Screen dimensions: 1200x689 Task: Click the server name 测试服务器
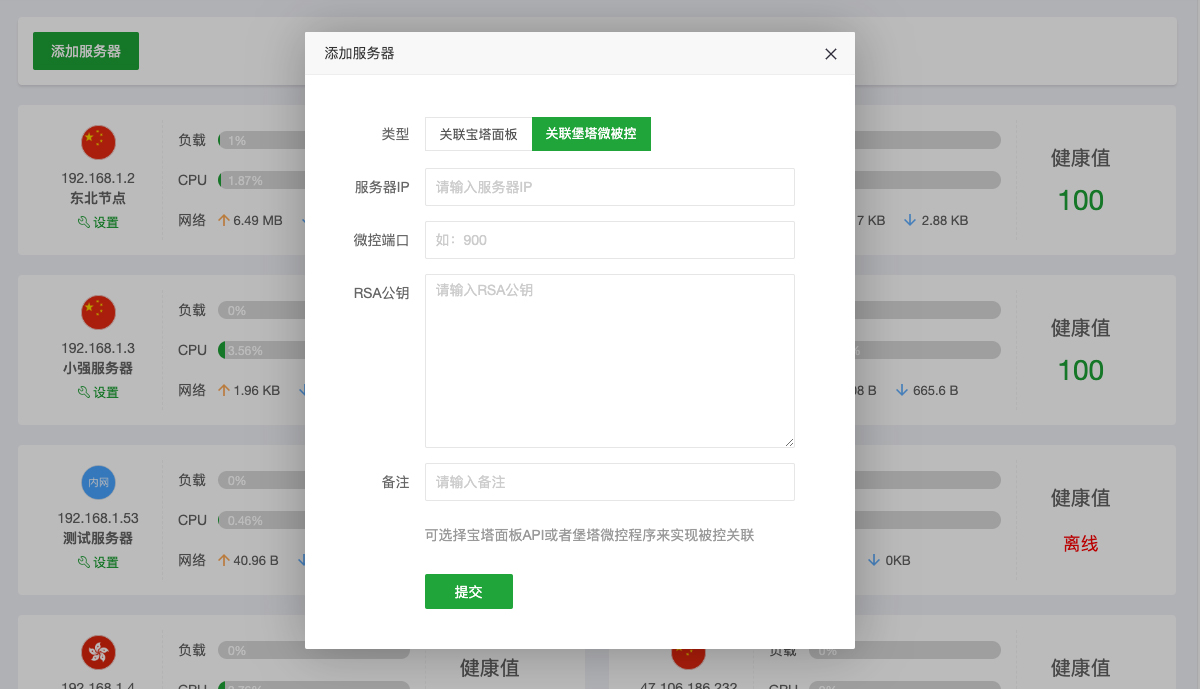pyautogui.click(x=98, y=538)
